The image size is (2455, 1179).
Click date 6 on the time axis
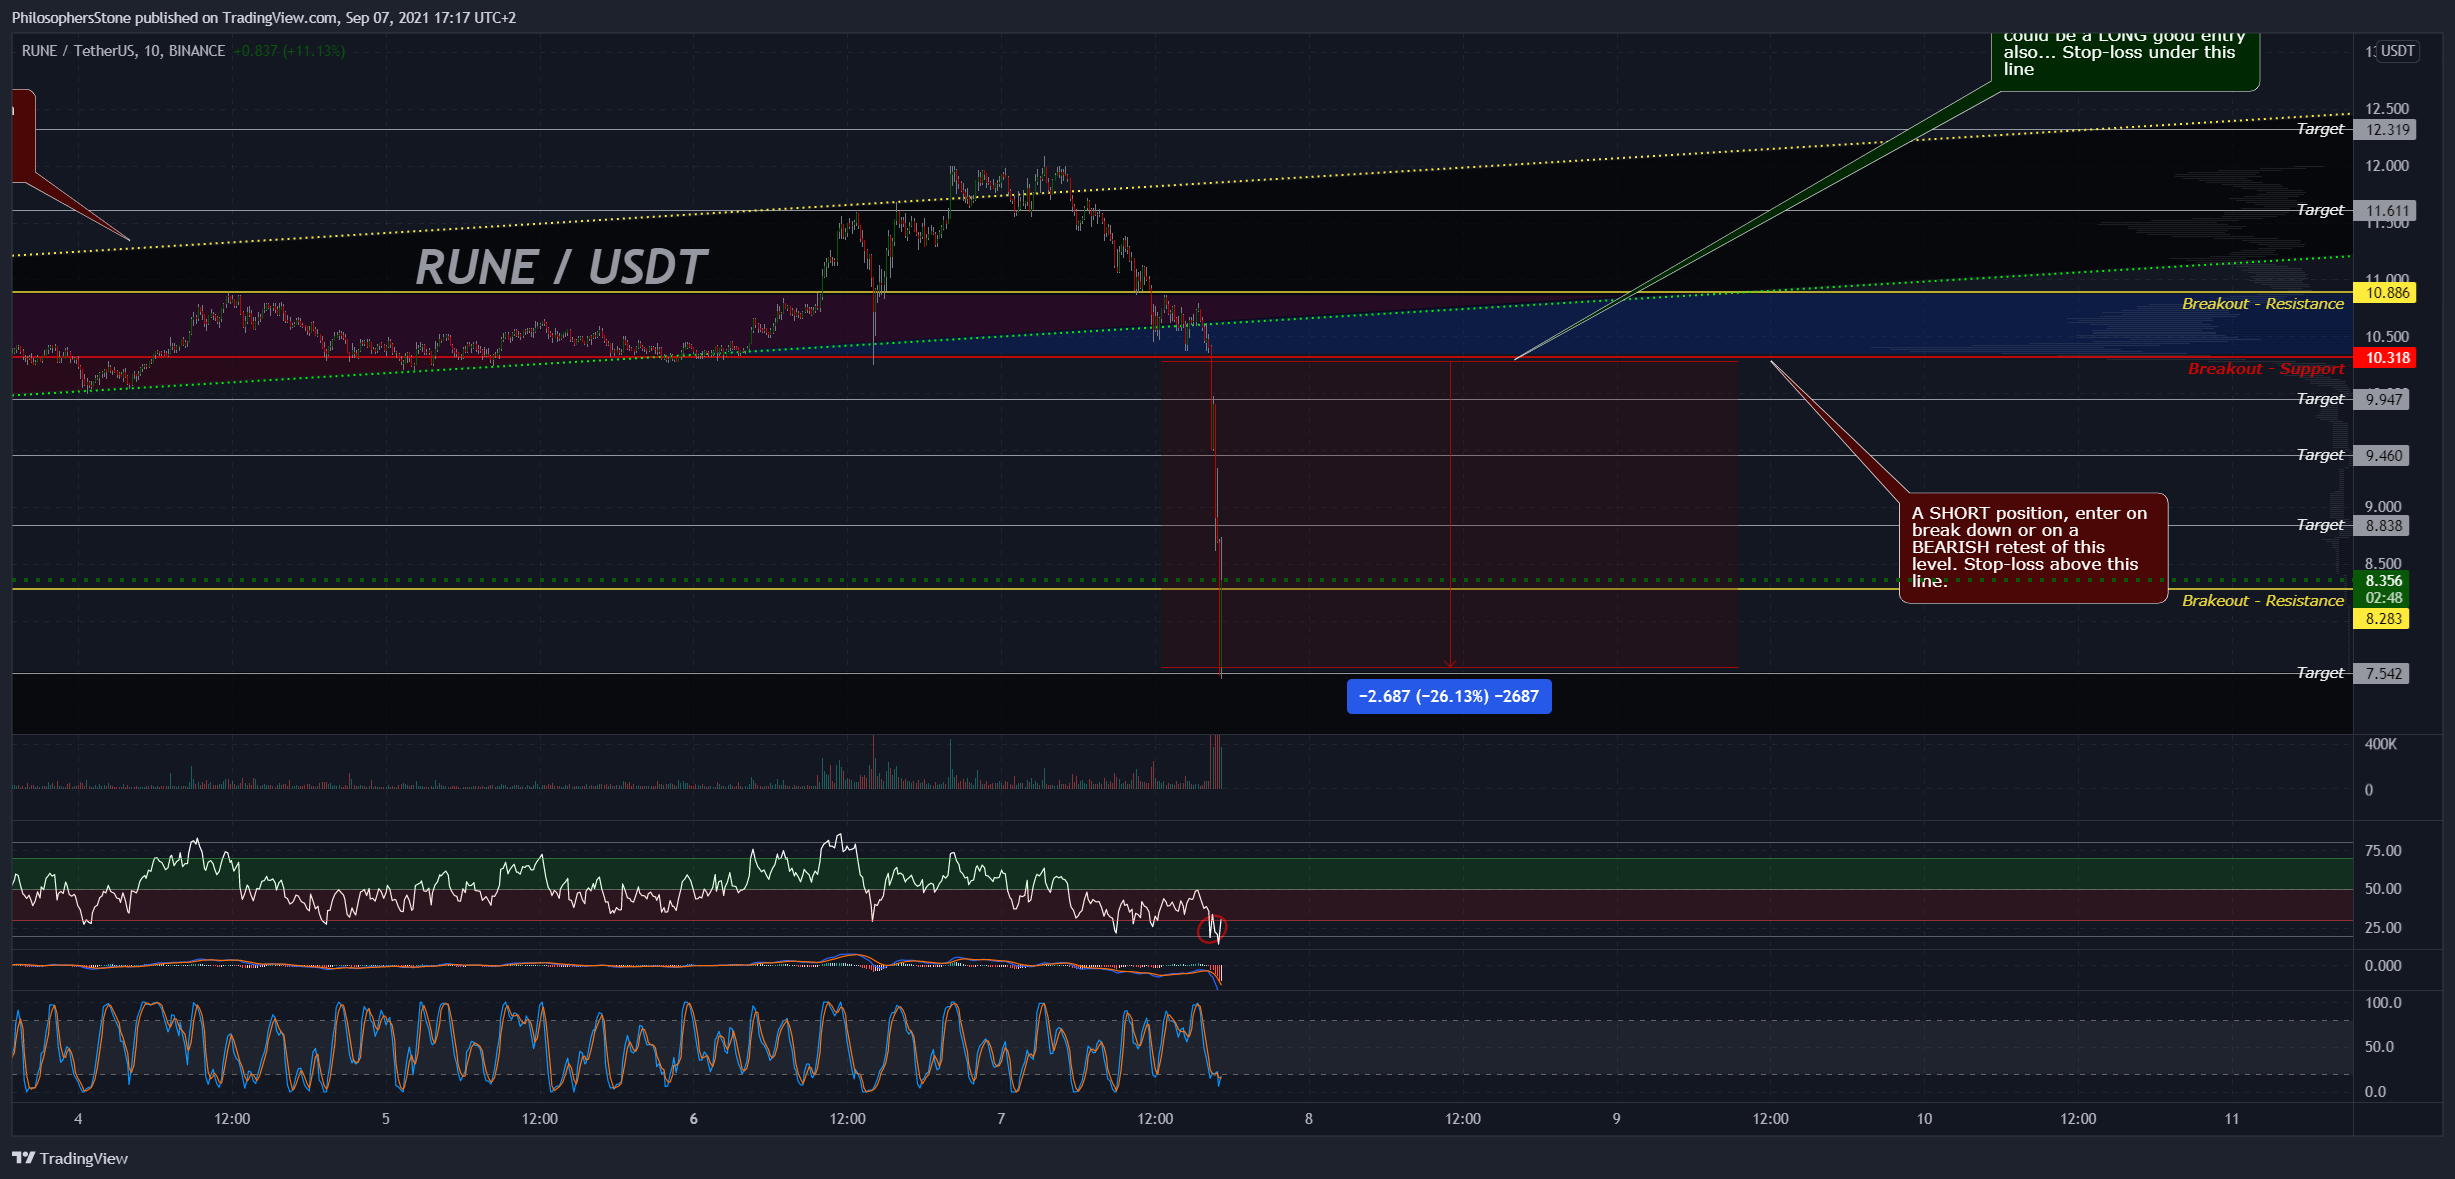pyautogui.click(x=693, y=1119)
